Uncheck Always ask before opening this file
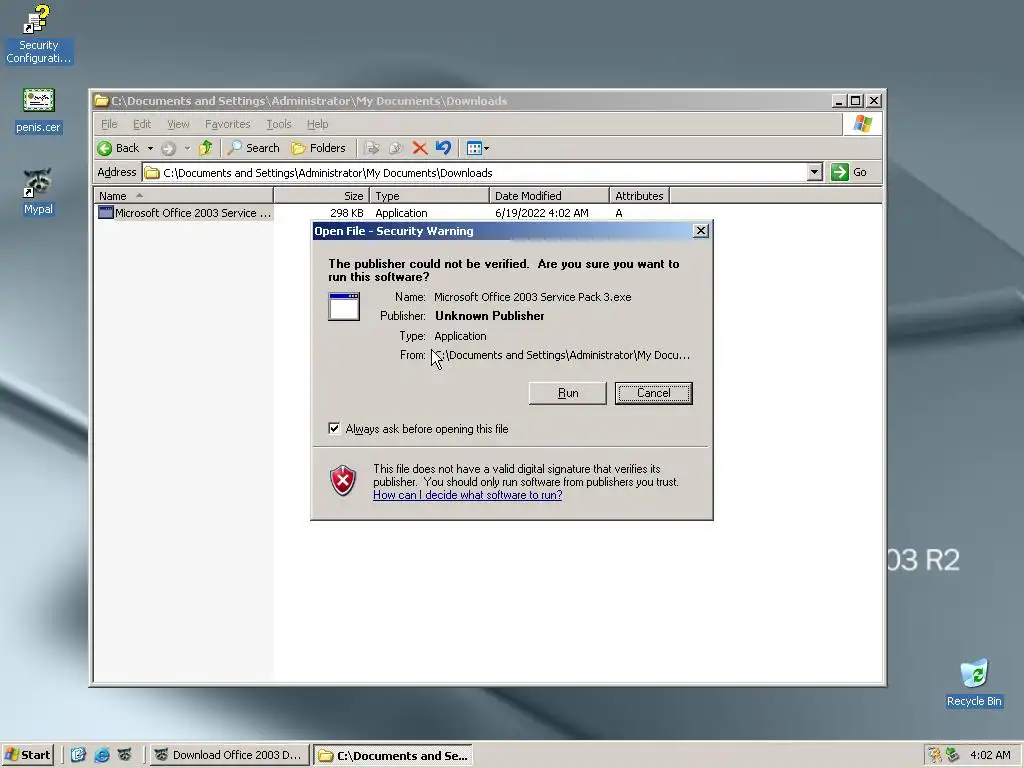Viewport: 1024px width, 768px height. pos(334,428)
